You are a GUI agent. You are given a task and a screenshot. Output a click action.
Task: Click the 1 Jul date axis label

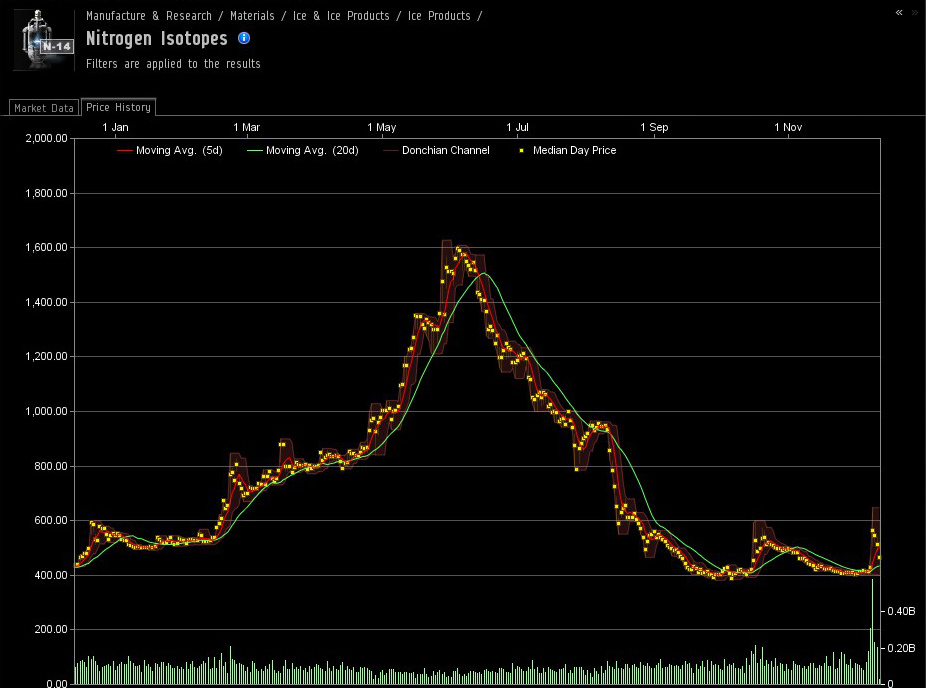pos(517,127)
